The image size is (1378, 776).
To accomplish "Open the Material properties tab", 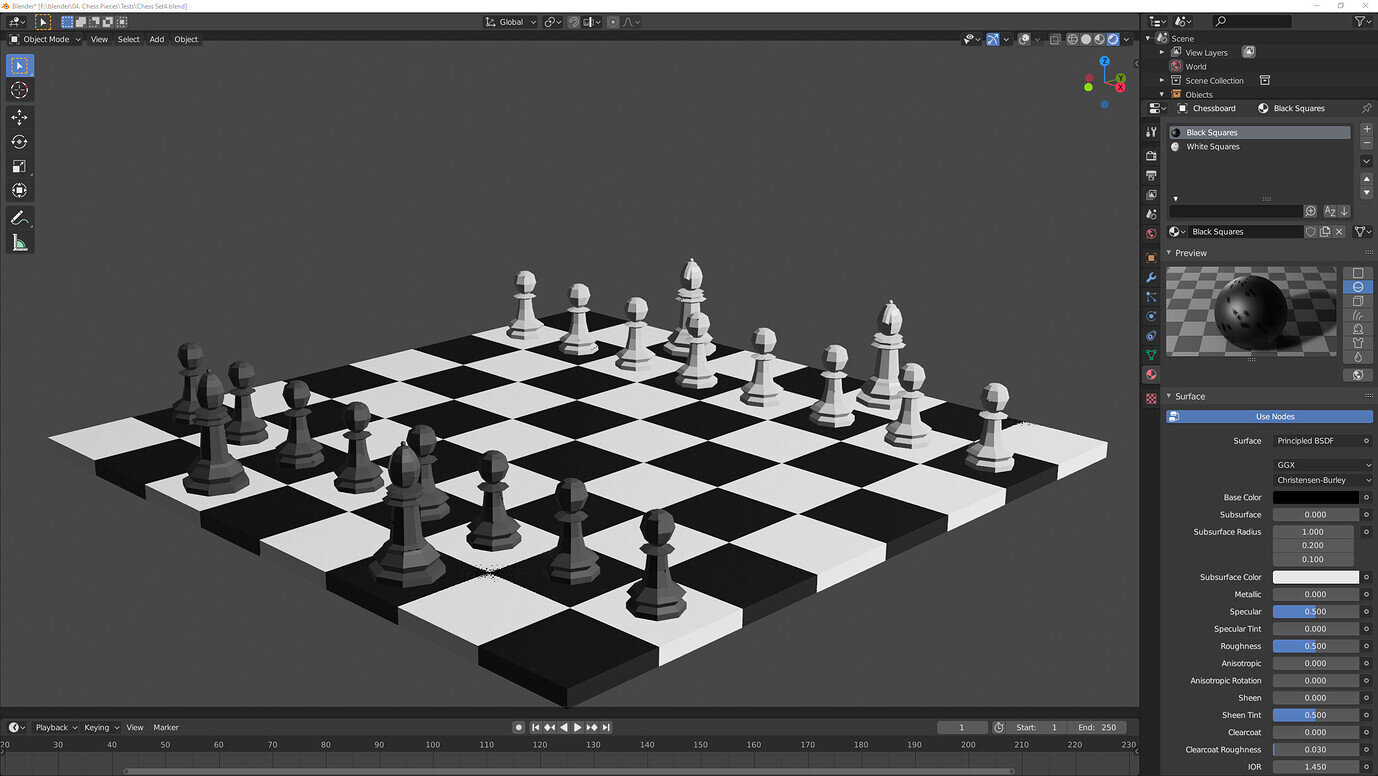I will coord(1151,375).
